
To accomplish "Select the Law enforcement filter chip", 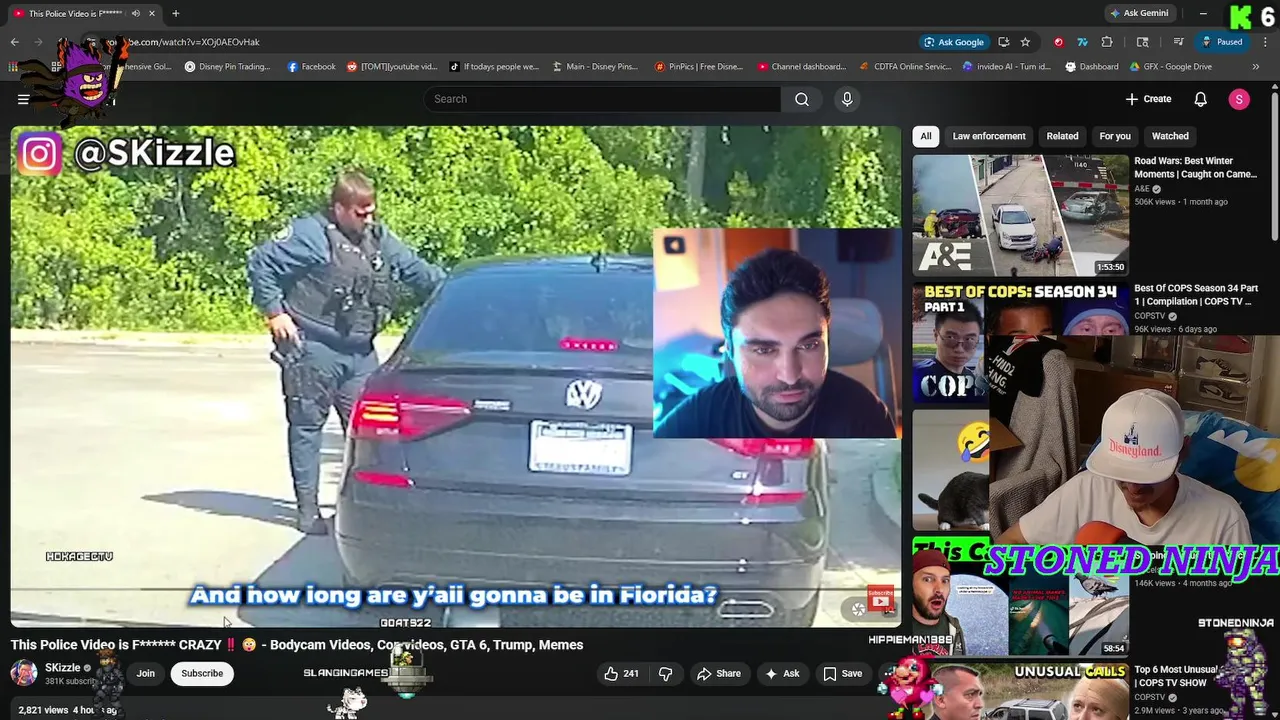I will click(x=989, y=136).
